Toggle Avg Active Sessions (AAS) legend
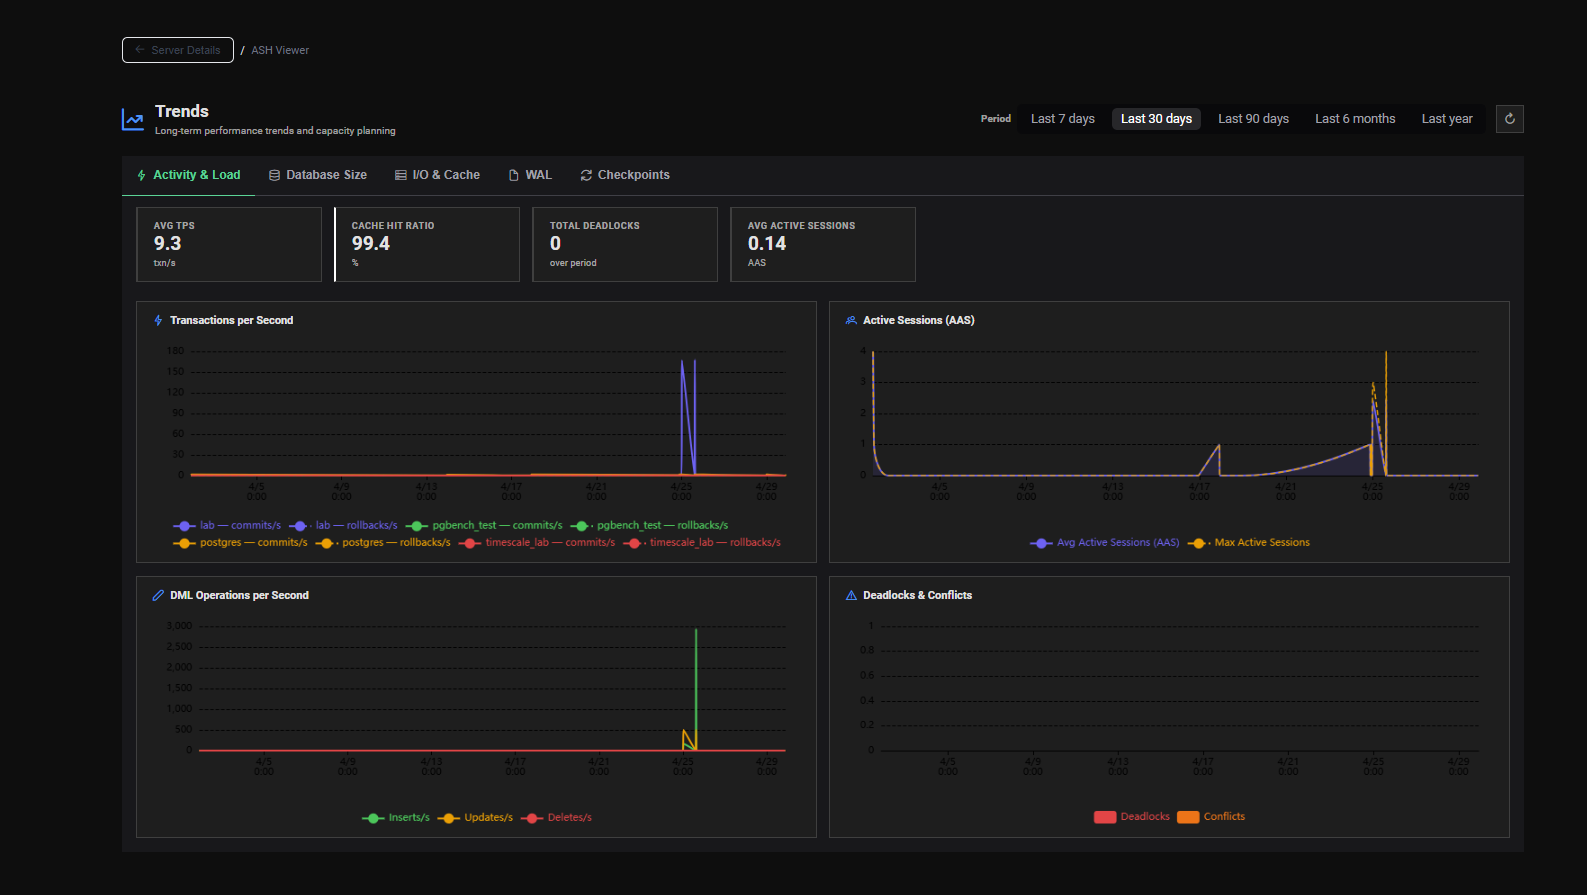 click(1105, 543)
